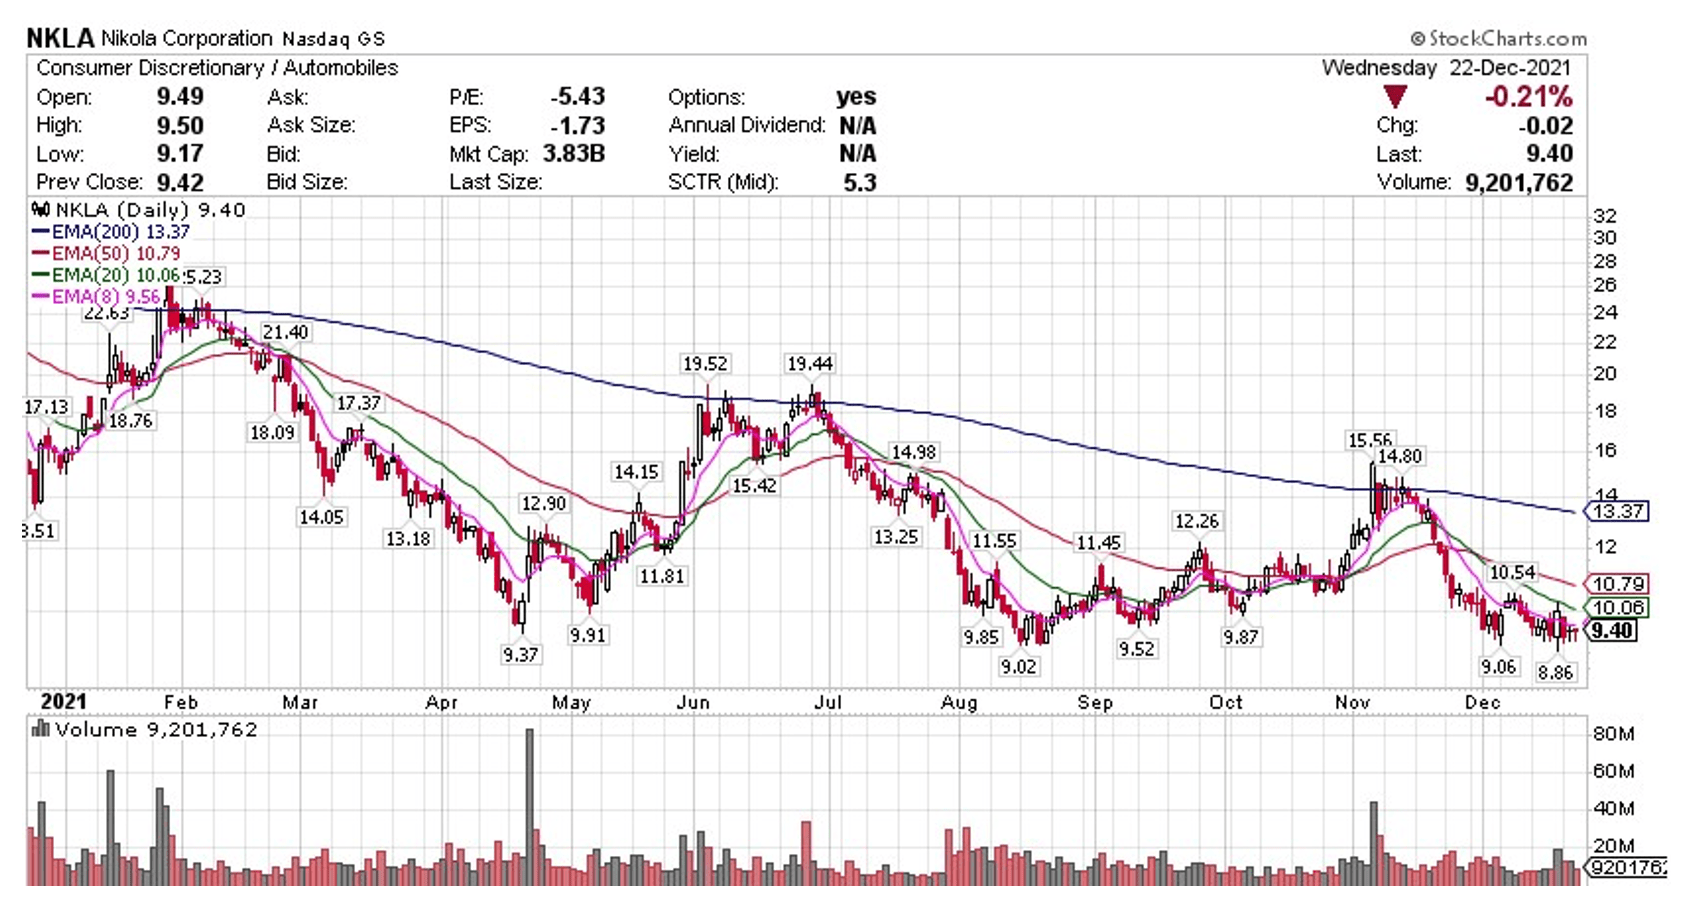Click the Ask Size: label
This screenshot has height=900, width=1700.
(x=311, y=126)
